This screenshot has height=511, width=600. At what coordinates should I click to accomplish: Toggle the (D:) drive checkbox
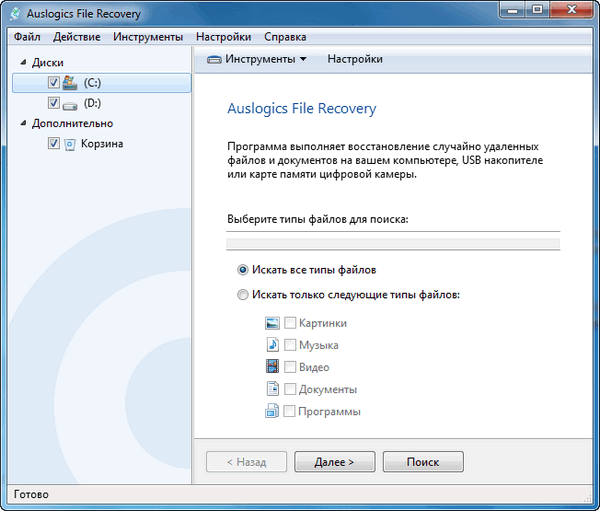pos(54,103)
